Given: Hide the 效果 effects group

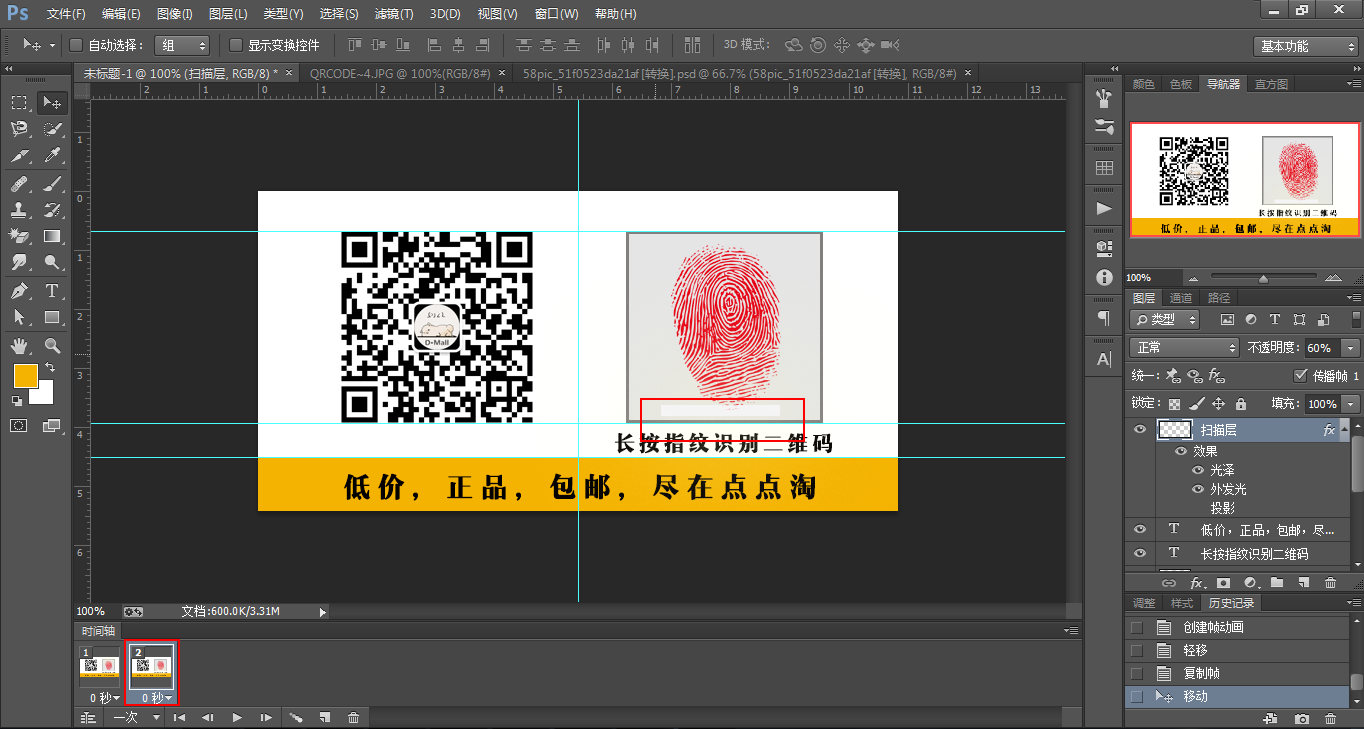Looking at the screenshot, I should tap(1181, 451).
